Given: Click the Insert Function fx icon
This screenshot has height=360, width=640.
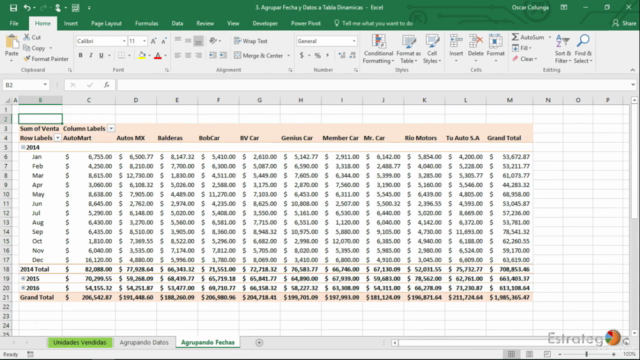Looking at the screenshot, I should 107,85.
